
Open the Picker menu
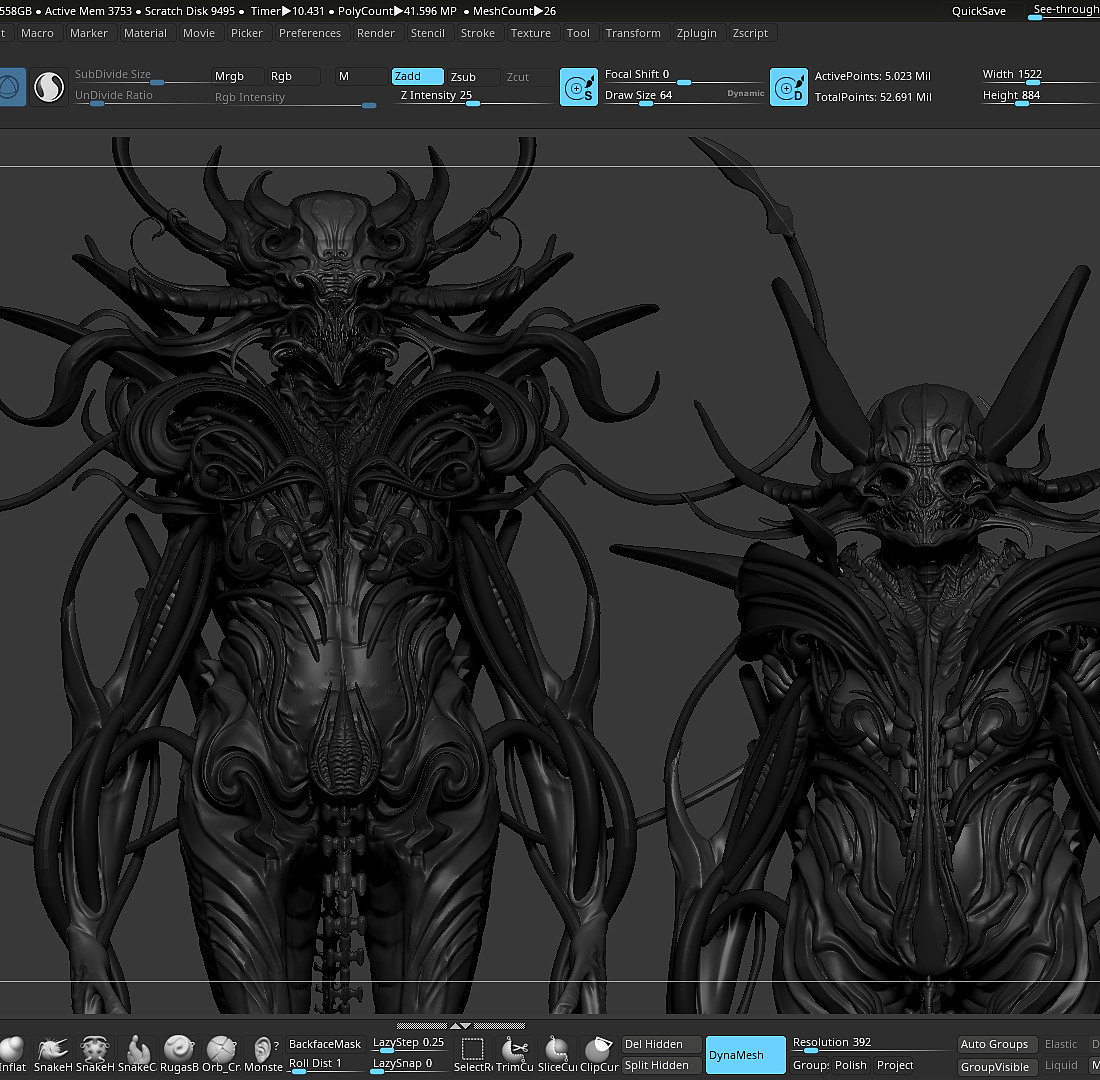coord(247,33)
